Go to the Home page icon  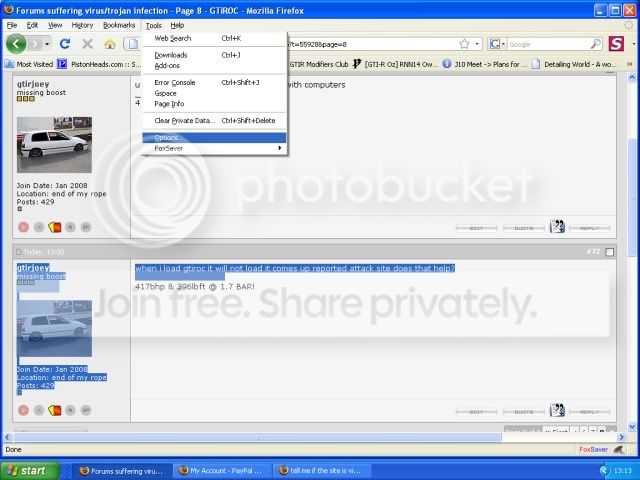click(109, 44)
